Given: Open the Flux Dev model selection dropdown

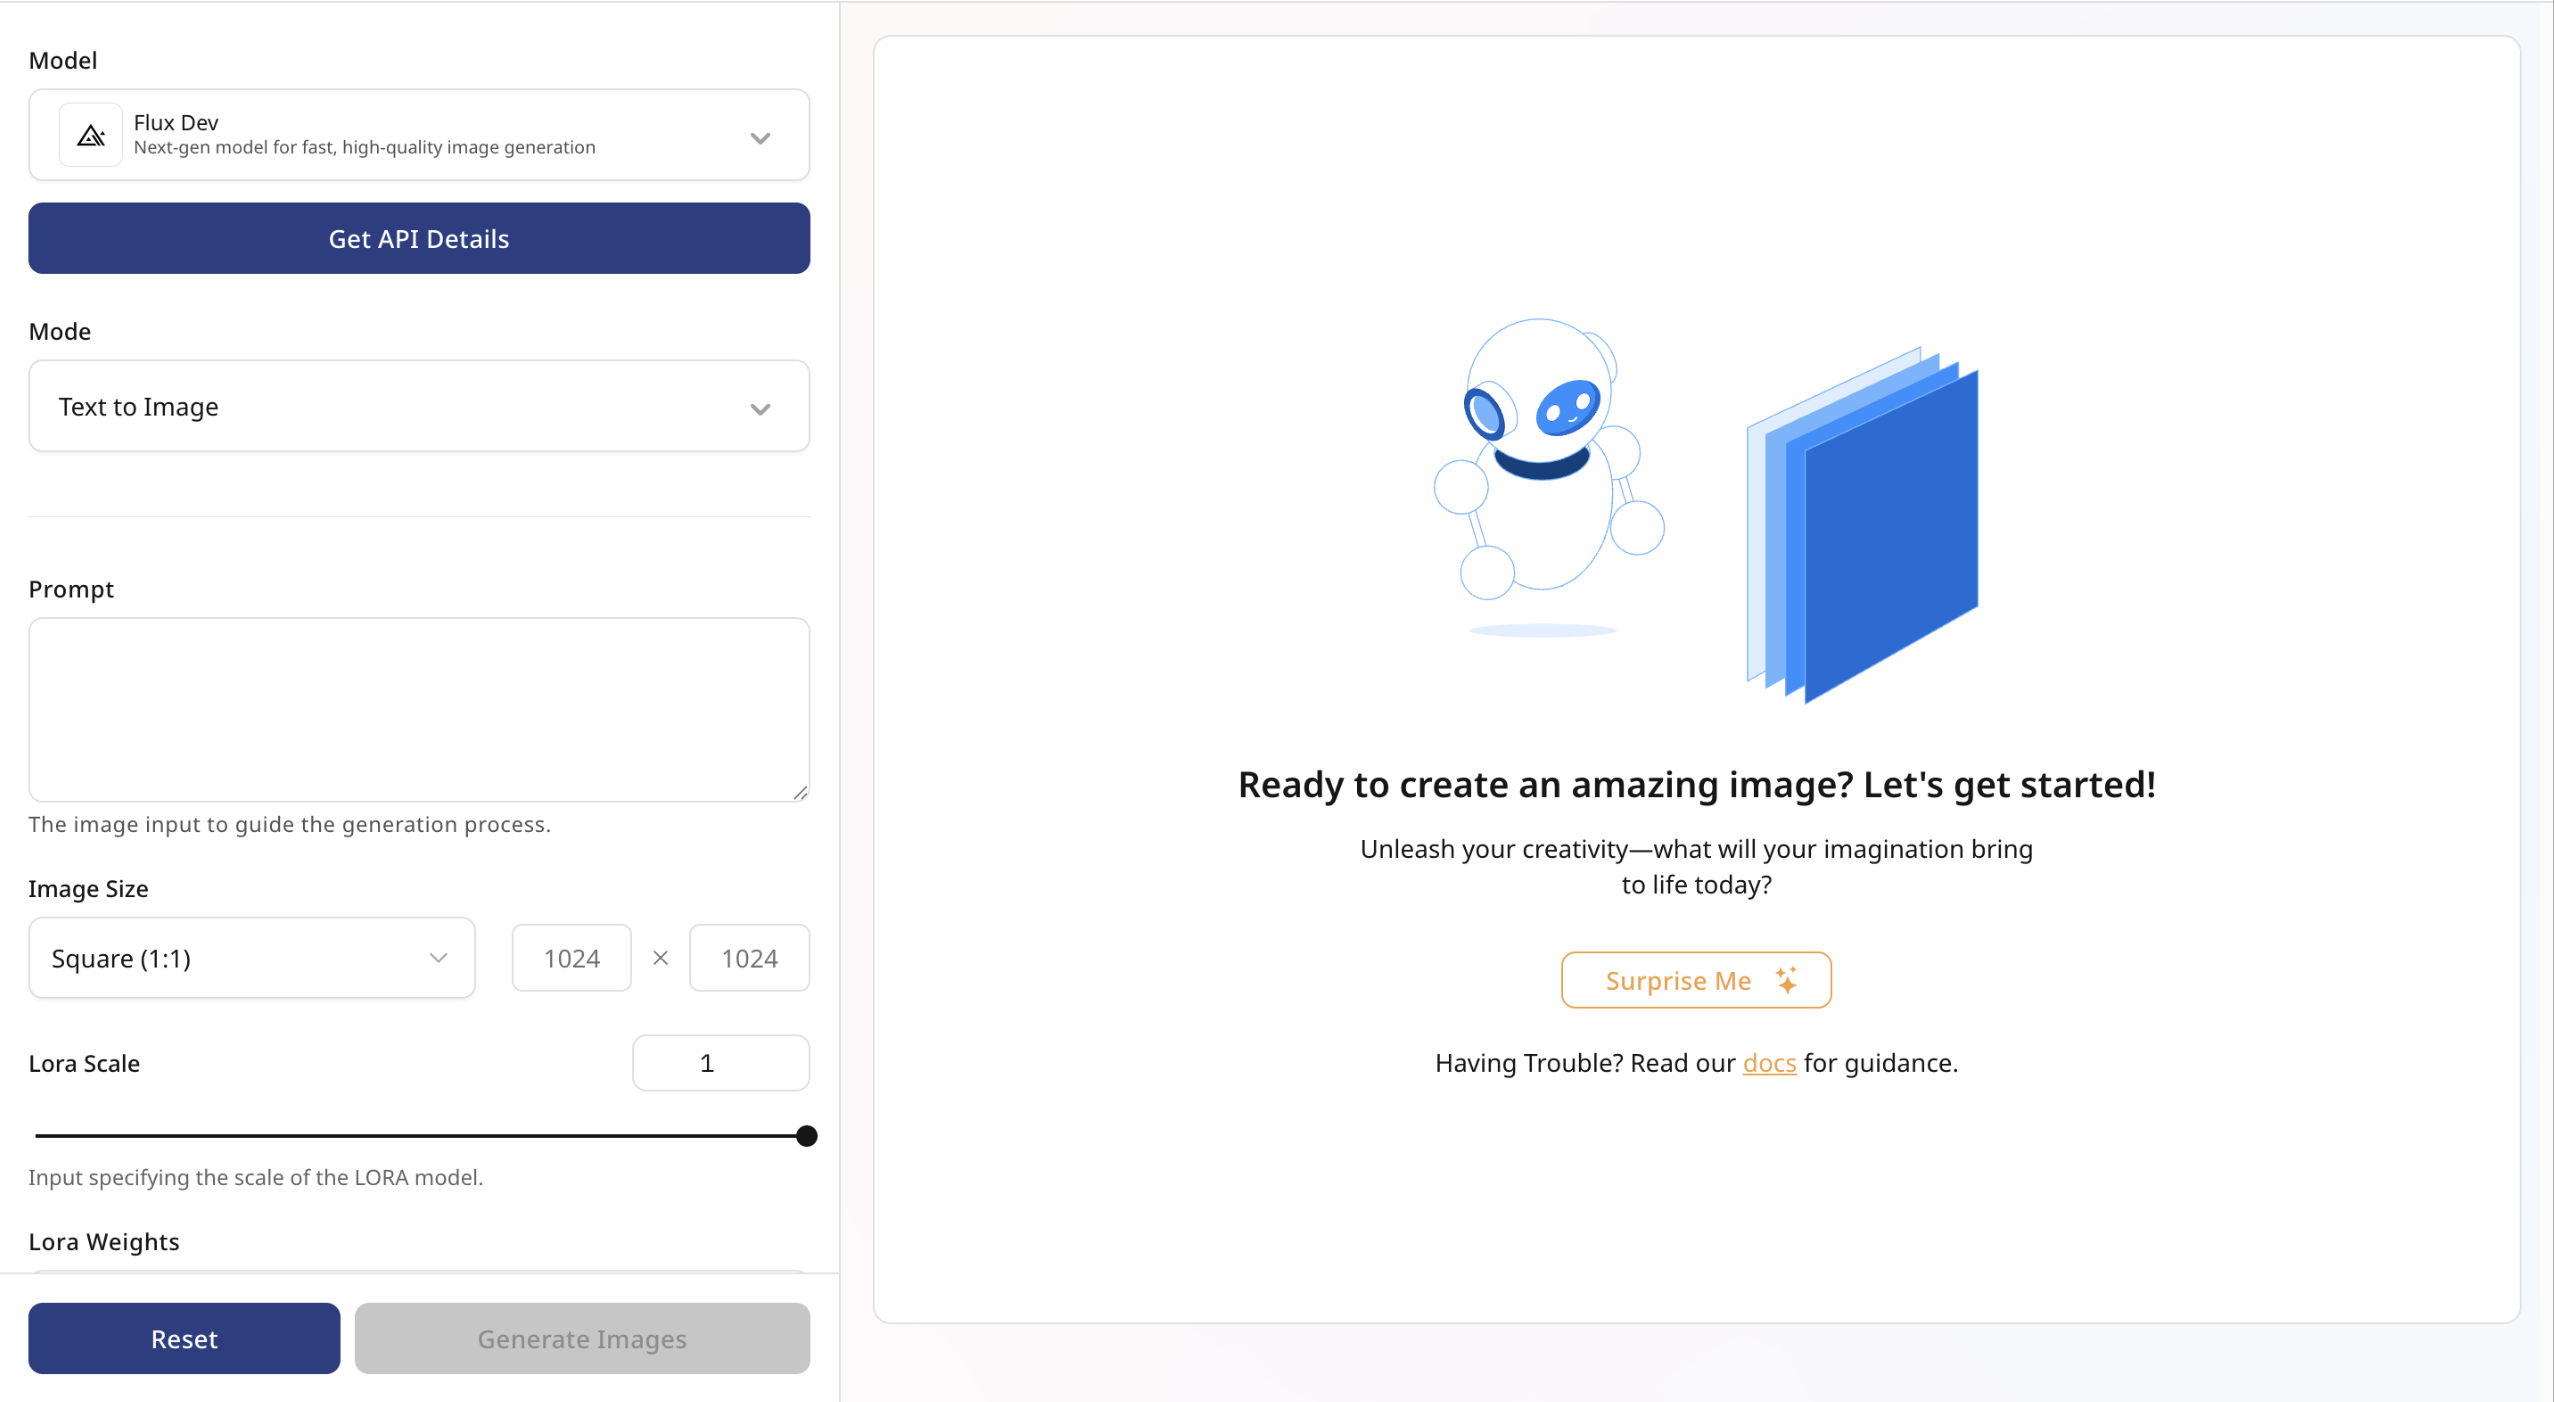Looking at the screenshot, I should click(x=419, y=135).
